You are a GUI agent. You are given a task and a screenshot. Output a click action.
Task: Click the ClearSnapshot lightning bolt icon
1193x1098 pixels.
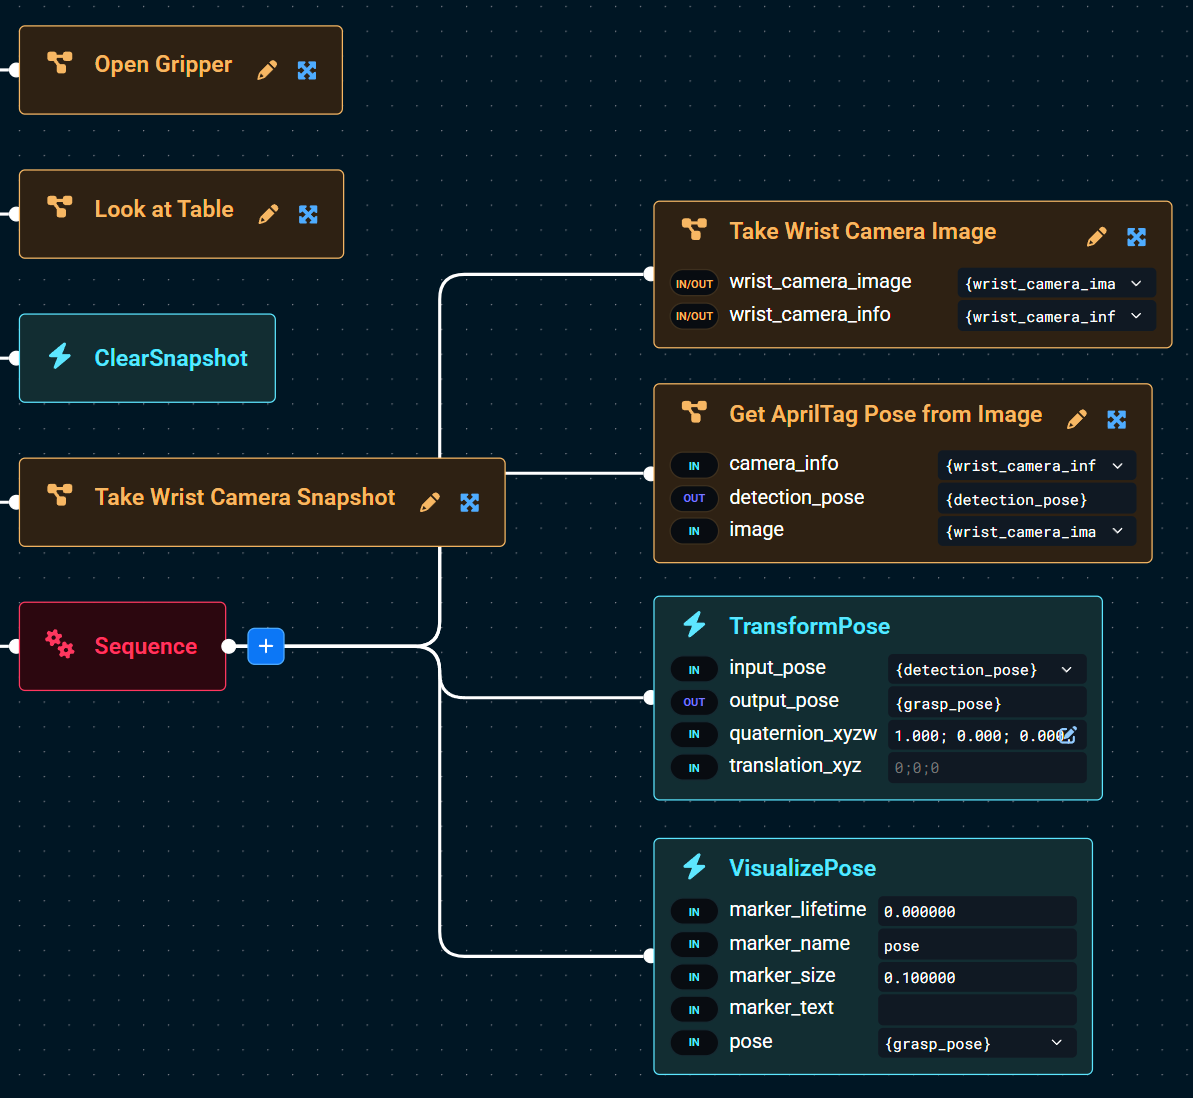(x=60, y=355)
